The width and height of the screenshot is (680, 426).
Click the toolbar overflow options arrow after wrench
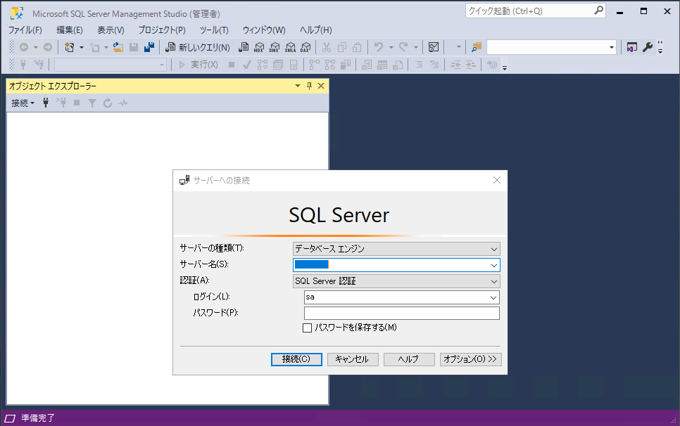pyautogui.click(x=660, y=47)
